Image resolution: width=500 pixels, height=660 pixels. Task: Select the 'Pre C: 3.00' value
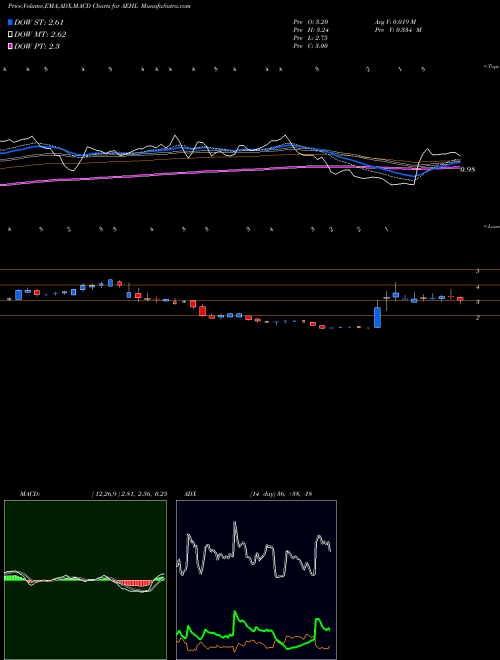(311, 45)
